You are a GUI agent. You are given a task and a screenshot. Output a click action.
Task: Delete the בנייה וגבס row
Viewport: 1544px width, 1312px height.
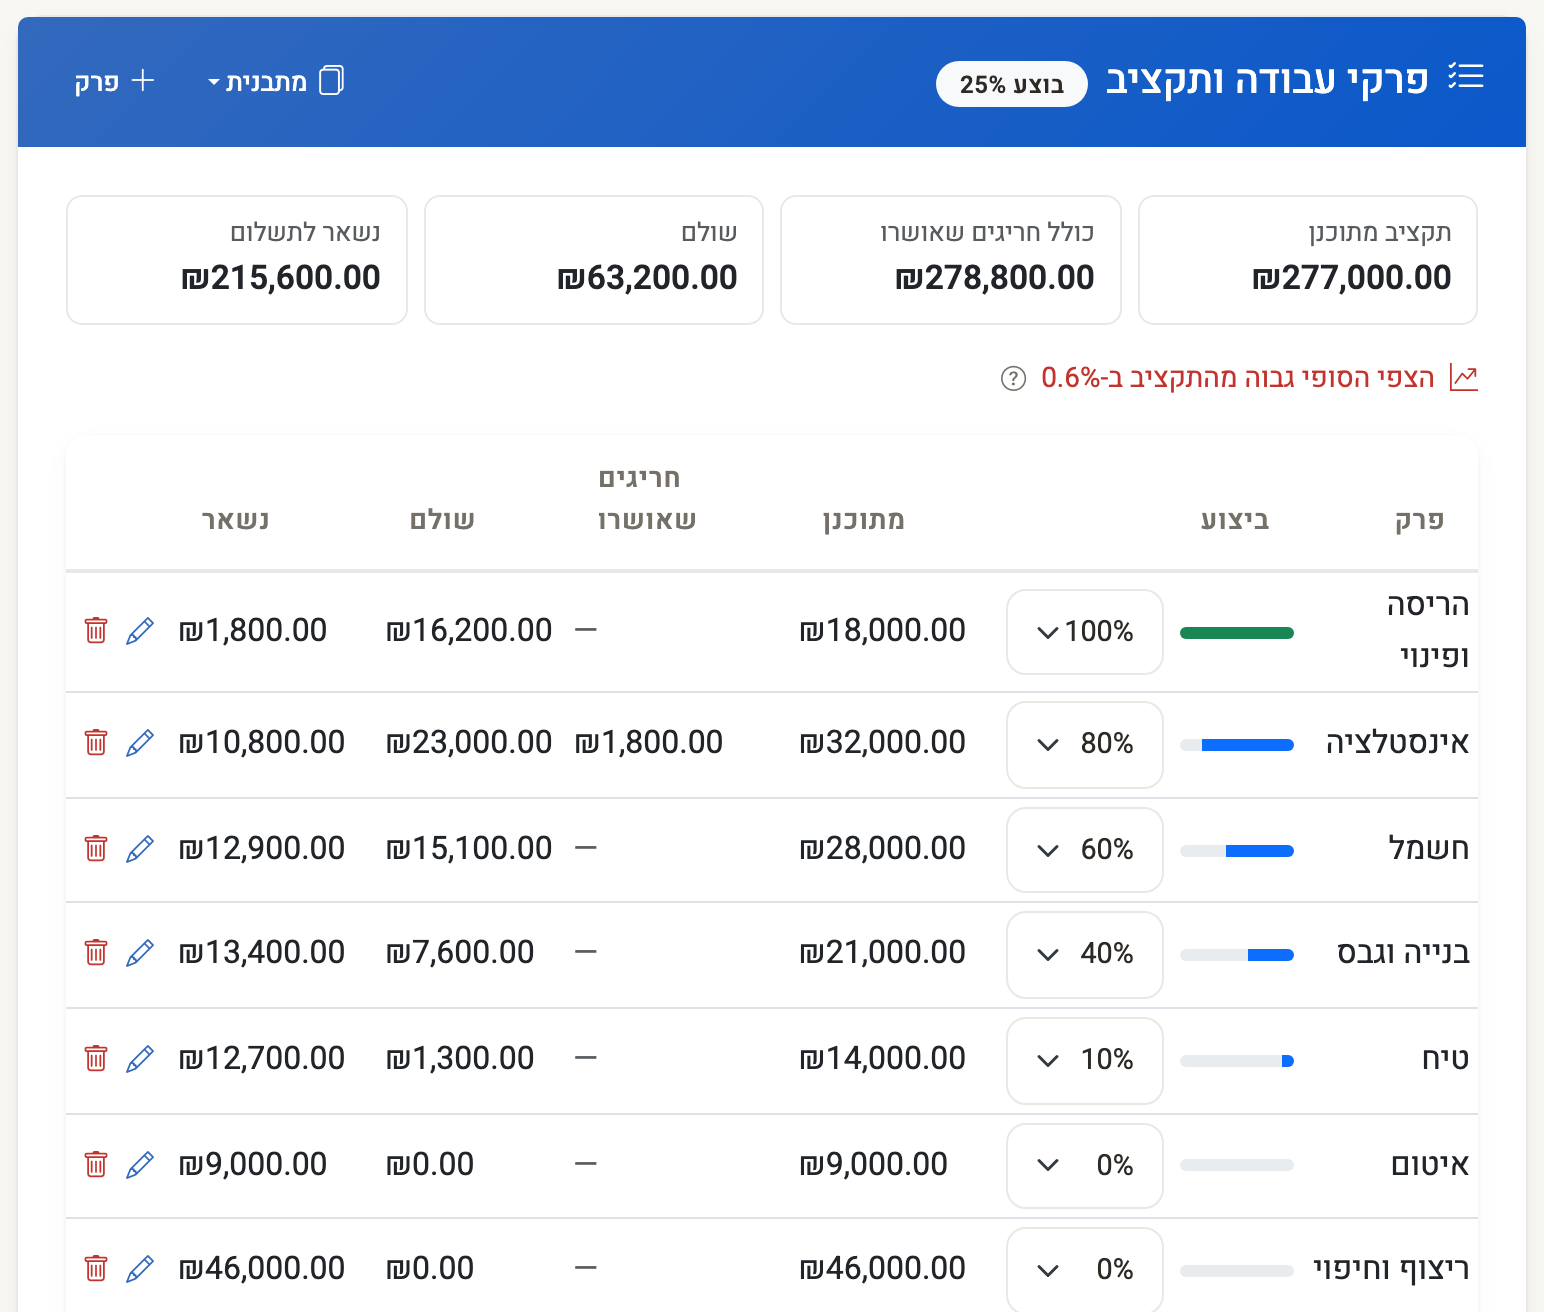[96, 952]
